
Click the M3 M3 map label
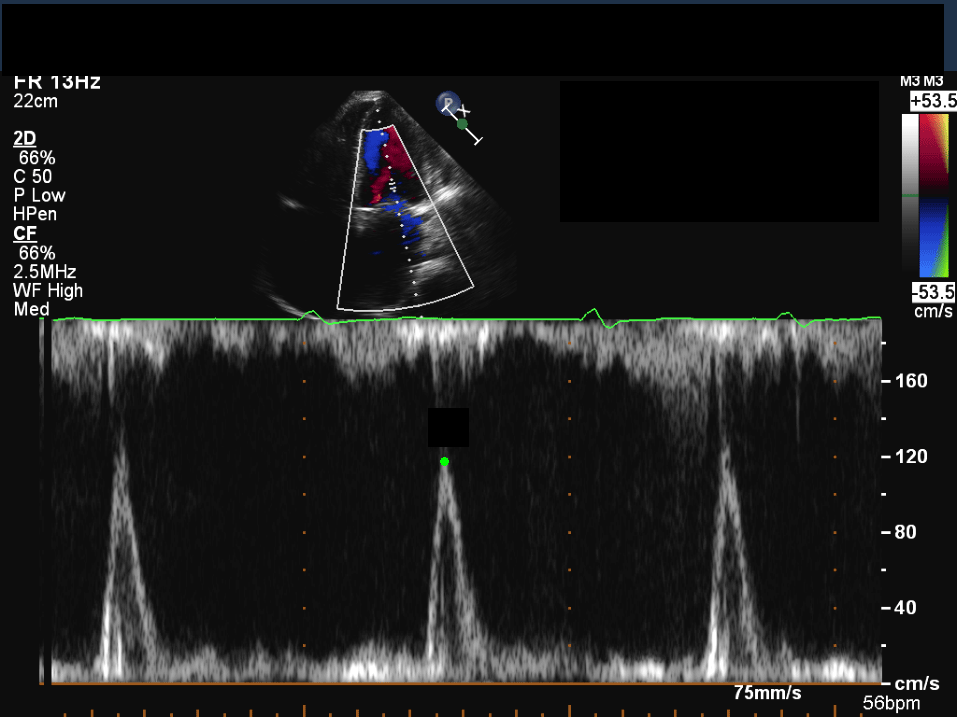926,82
